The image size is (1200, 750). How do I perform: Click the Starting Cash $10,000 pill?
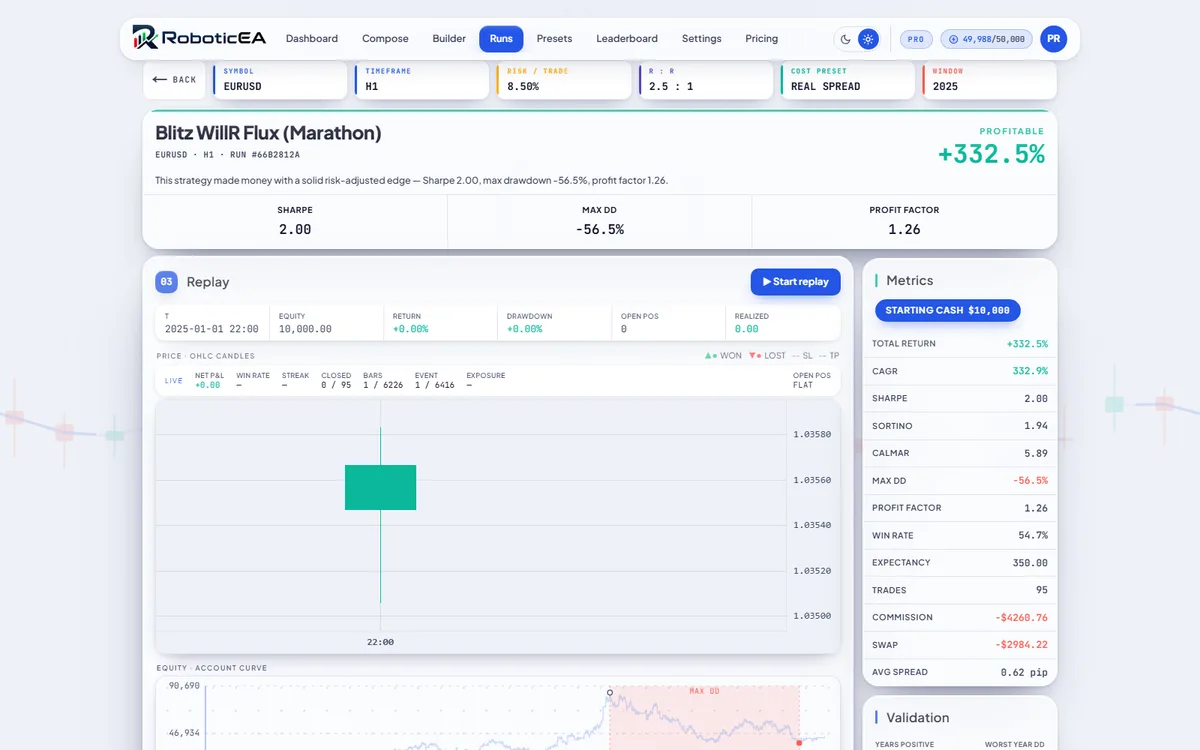pyautogui.click(x=948, y=311)
